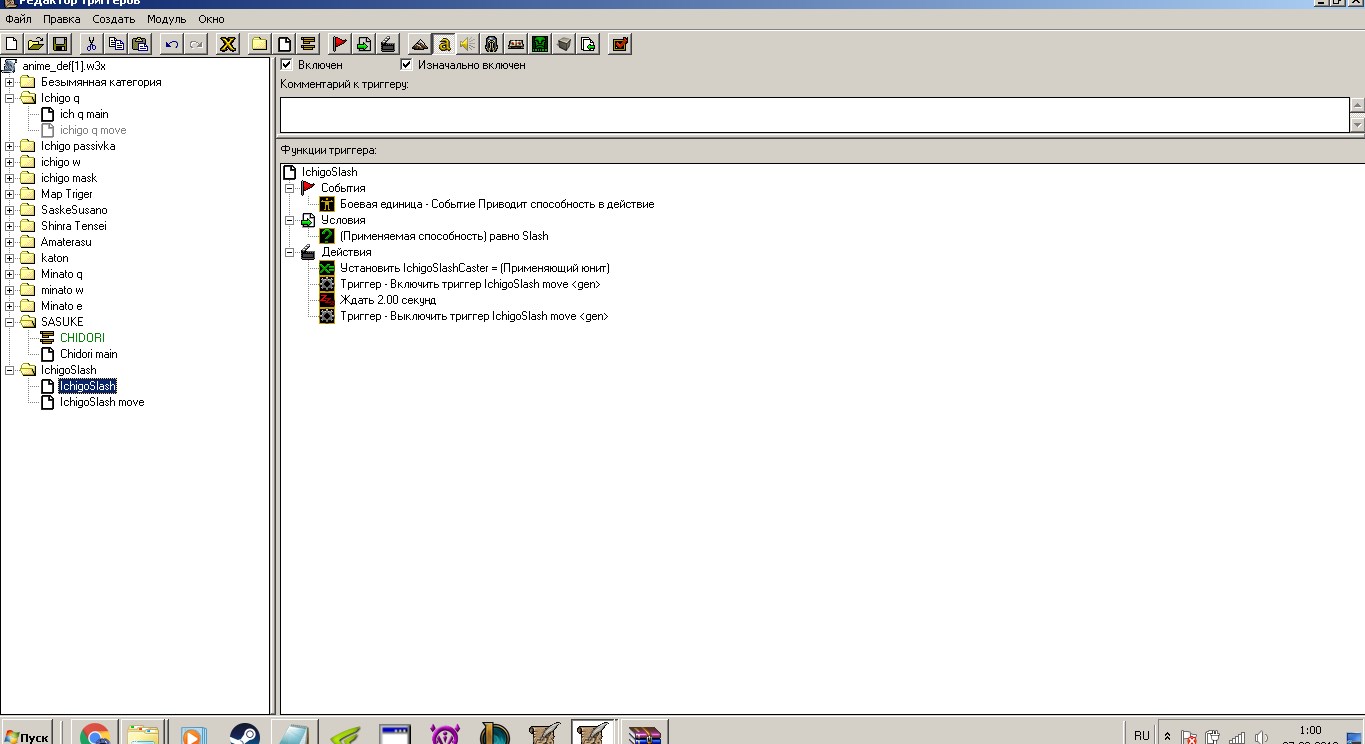Add a new action with the clapperboard icon
This screenshot has height=744, width=1365.
pyautogui.click(x=388, y=44)
